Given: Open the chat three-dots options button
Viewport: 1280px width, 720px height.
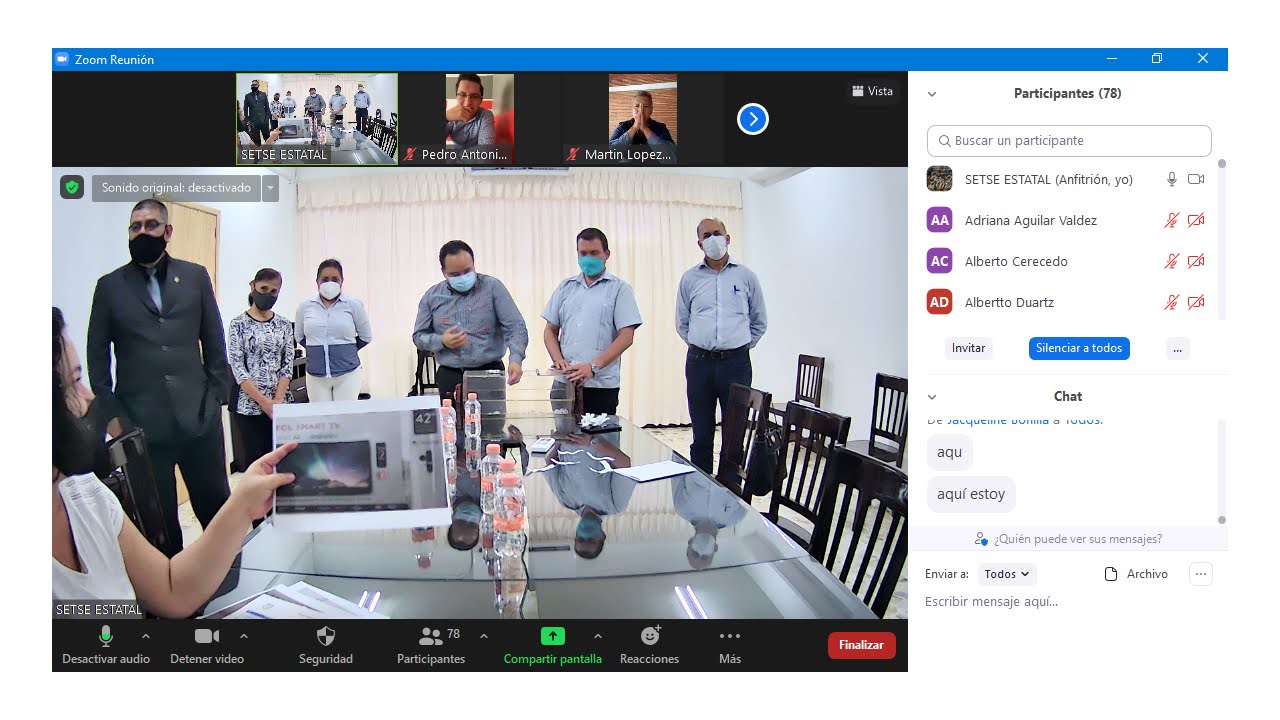Looking at the screenshot, I should pos(1201,574).
